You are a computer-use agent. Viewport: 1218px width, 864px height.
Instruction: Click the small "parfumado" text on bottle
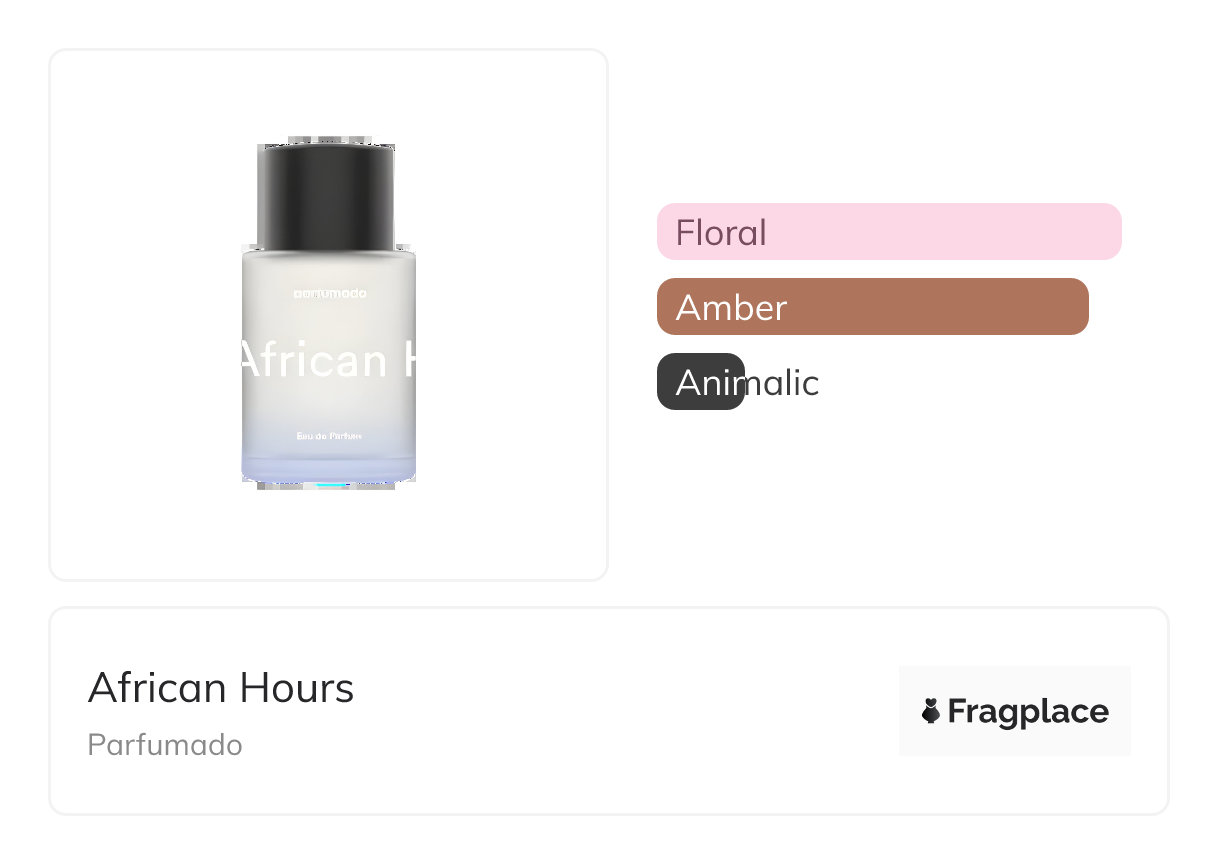click(x=330, y=293)
